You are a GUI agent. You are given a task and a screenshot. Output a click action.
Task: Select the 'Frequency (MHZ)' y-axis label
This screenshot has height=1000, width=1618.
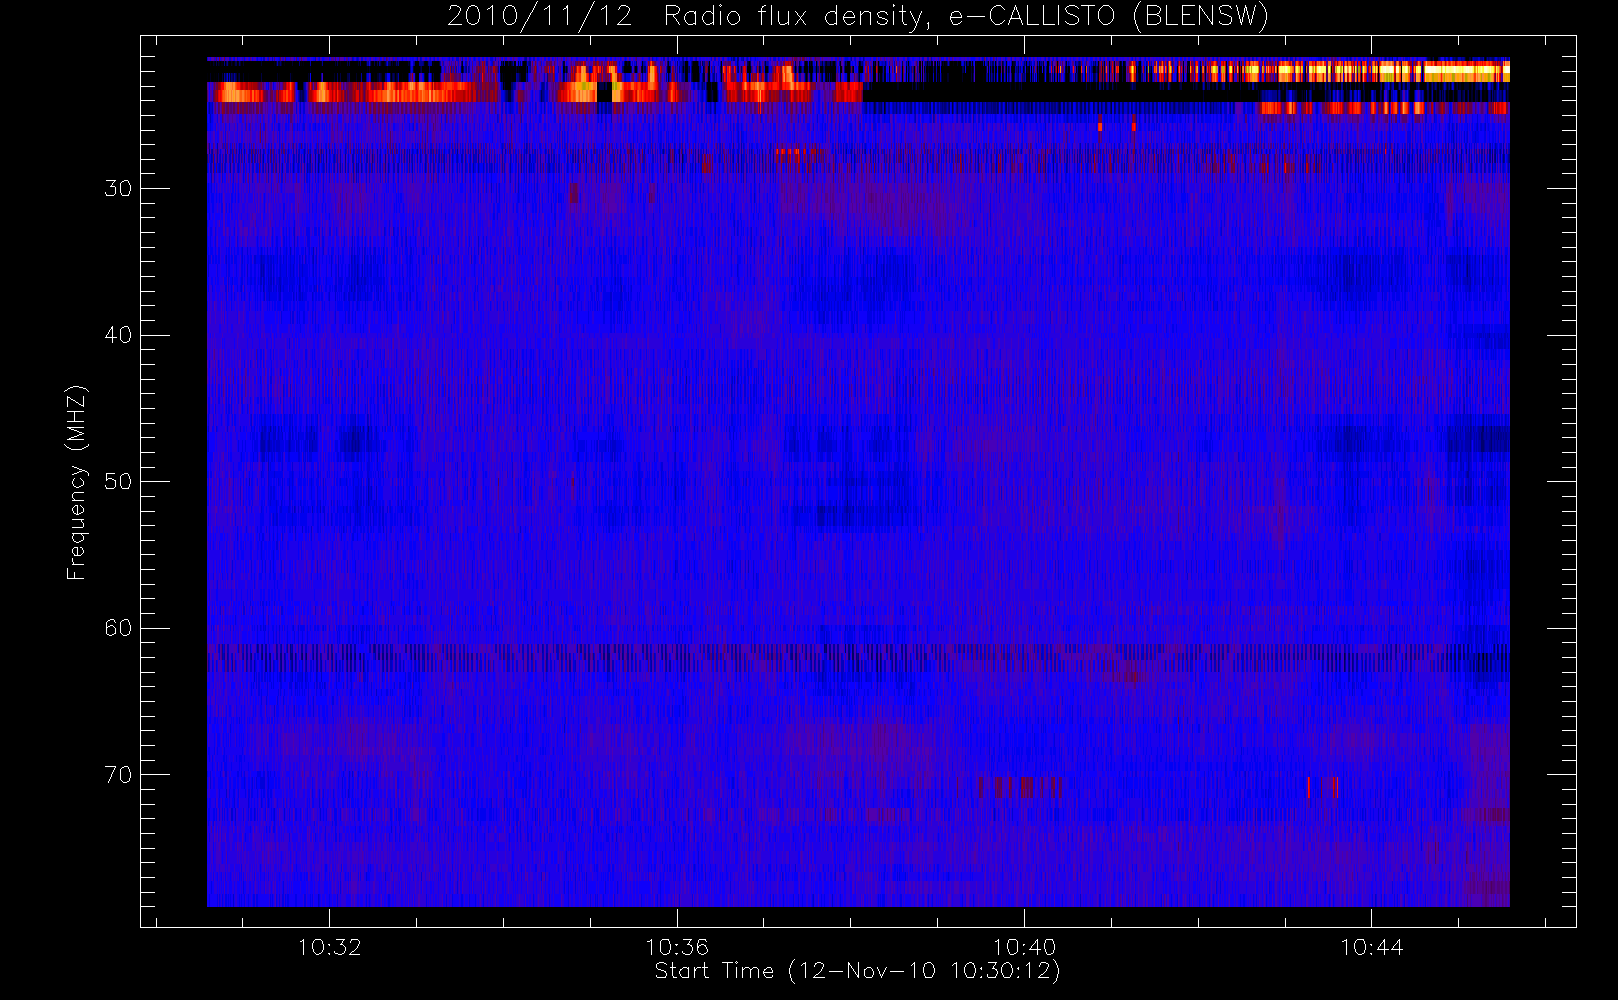77,482
